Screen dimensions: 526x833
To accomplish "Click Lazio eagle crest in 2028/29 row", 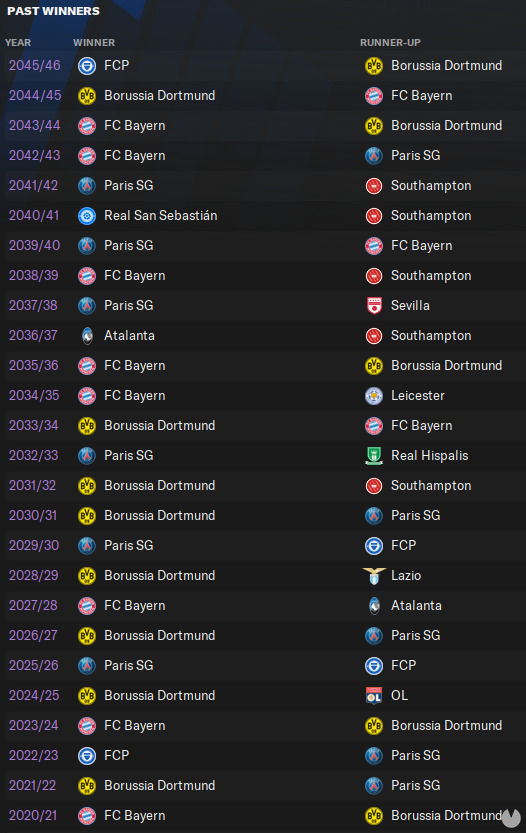I will (x=374, y=576).
